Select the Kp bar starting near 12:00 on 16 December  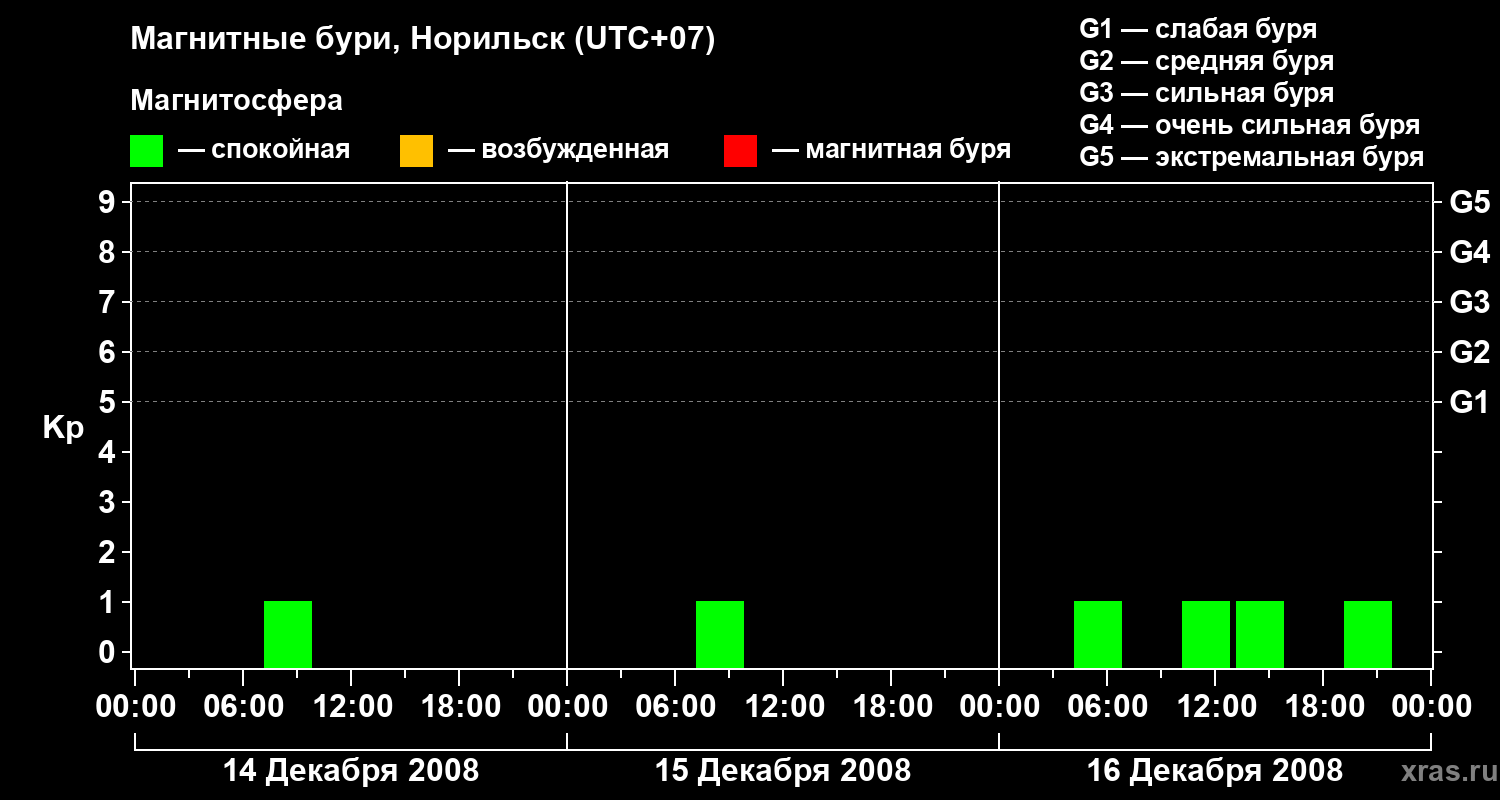coord(1206,634)
